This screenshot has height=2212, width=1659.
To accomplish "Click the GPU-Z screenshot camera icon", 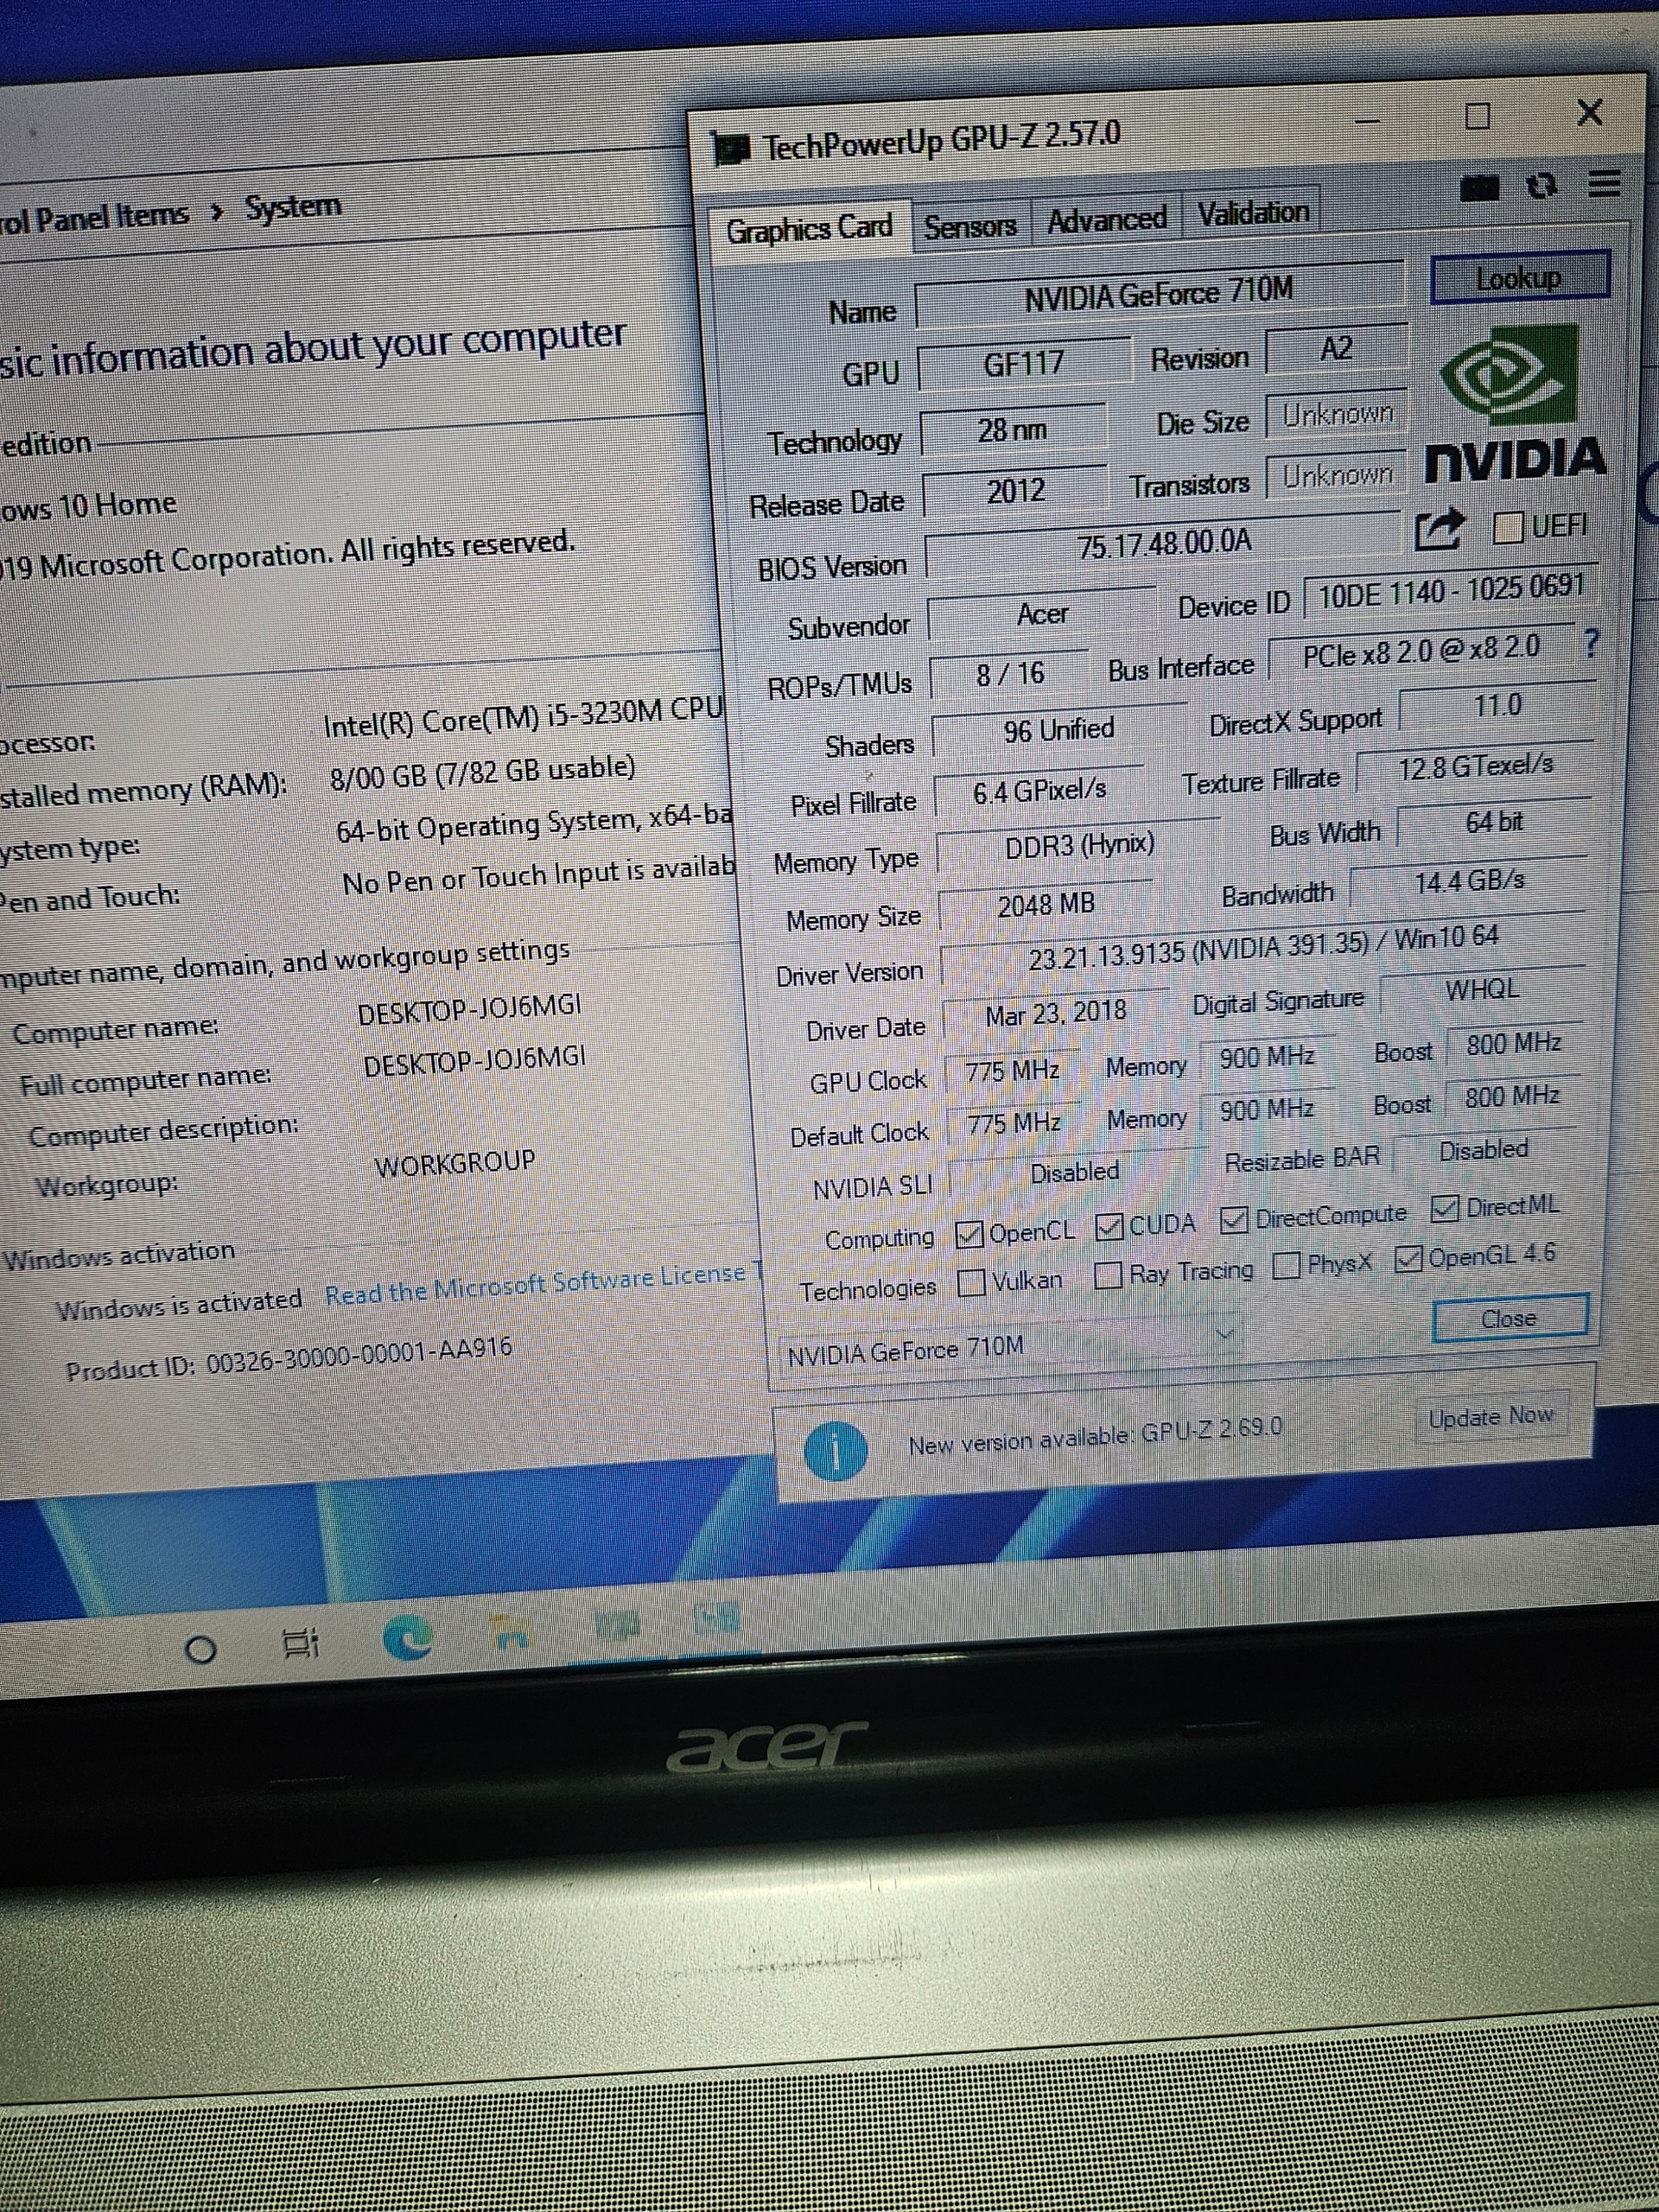I will coord(1479,189).
